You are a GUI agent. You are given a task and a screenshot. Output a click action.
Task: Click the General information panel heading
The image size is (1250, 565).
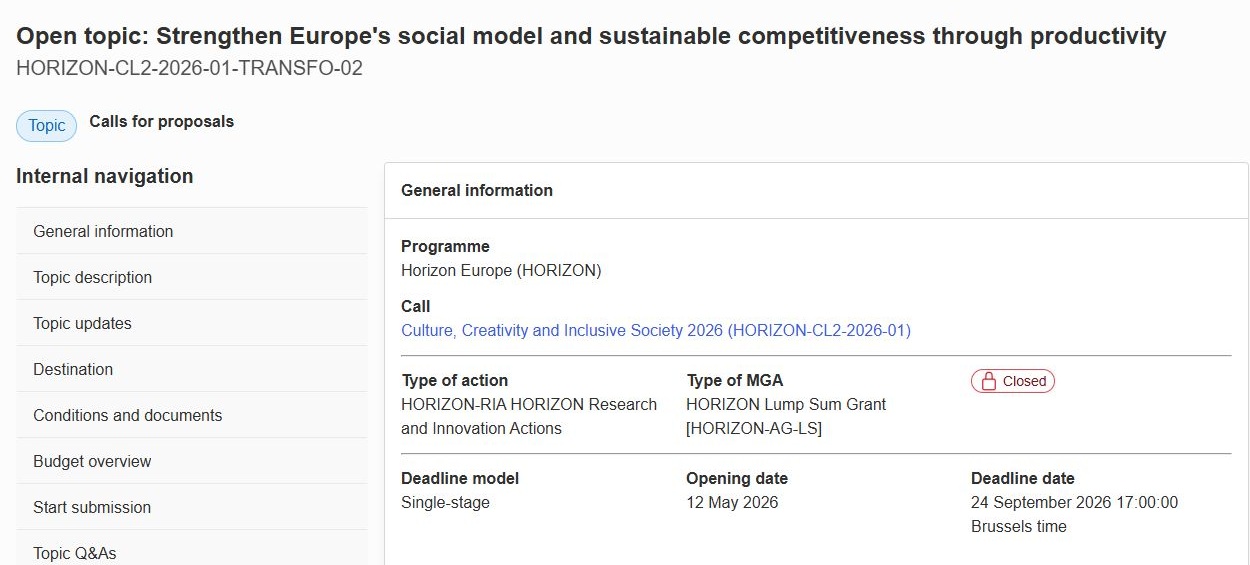click(x=477, y=190)
